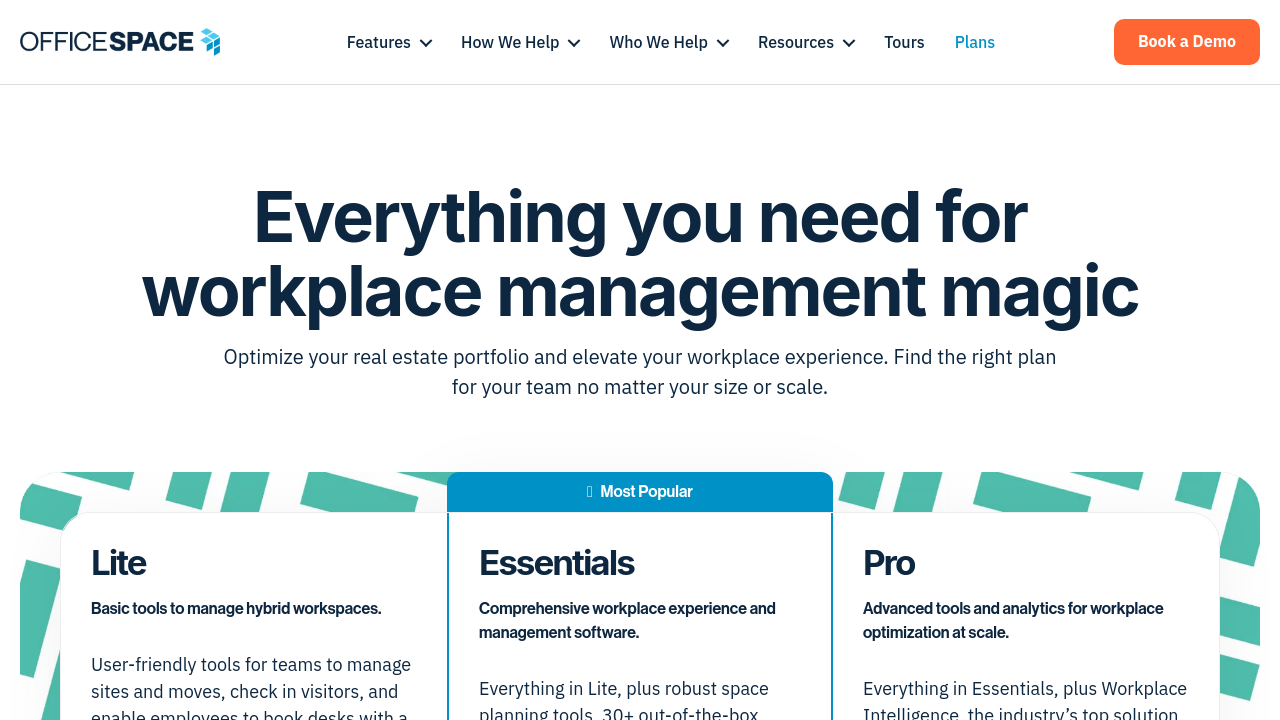Viewport: 1280px width, 720px height.
Task: Select the Pro plan heading
Action: pos(888,563)
